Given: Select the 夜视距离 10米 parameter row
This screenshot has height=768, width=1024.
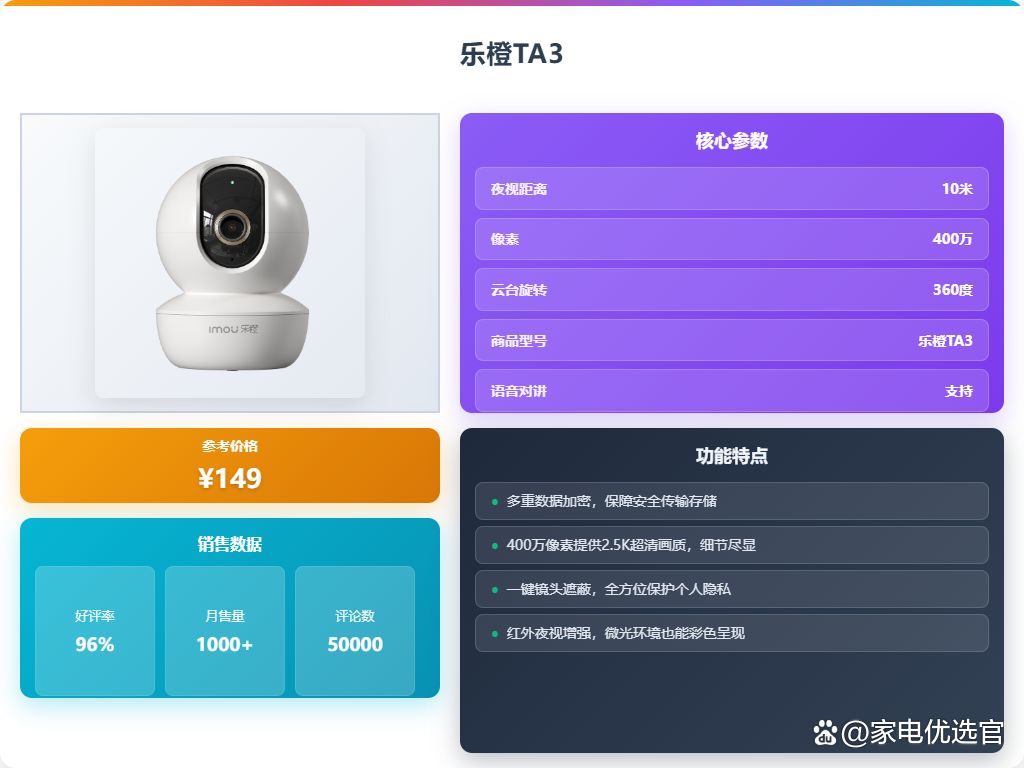Looking at the screenshot, I should coord(731,189).
